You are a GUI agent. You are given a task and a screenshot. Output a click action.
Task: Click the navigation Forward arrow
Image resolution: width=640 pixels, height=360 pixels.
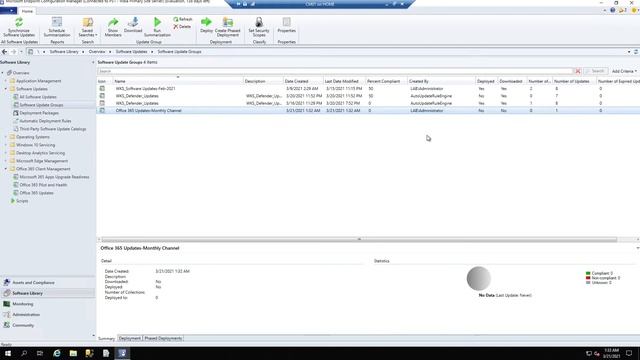pos(13,52)
